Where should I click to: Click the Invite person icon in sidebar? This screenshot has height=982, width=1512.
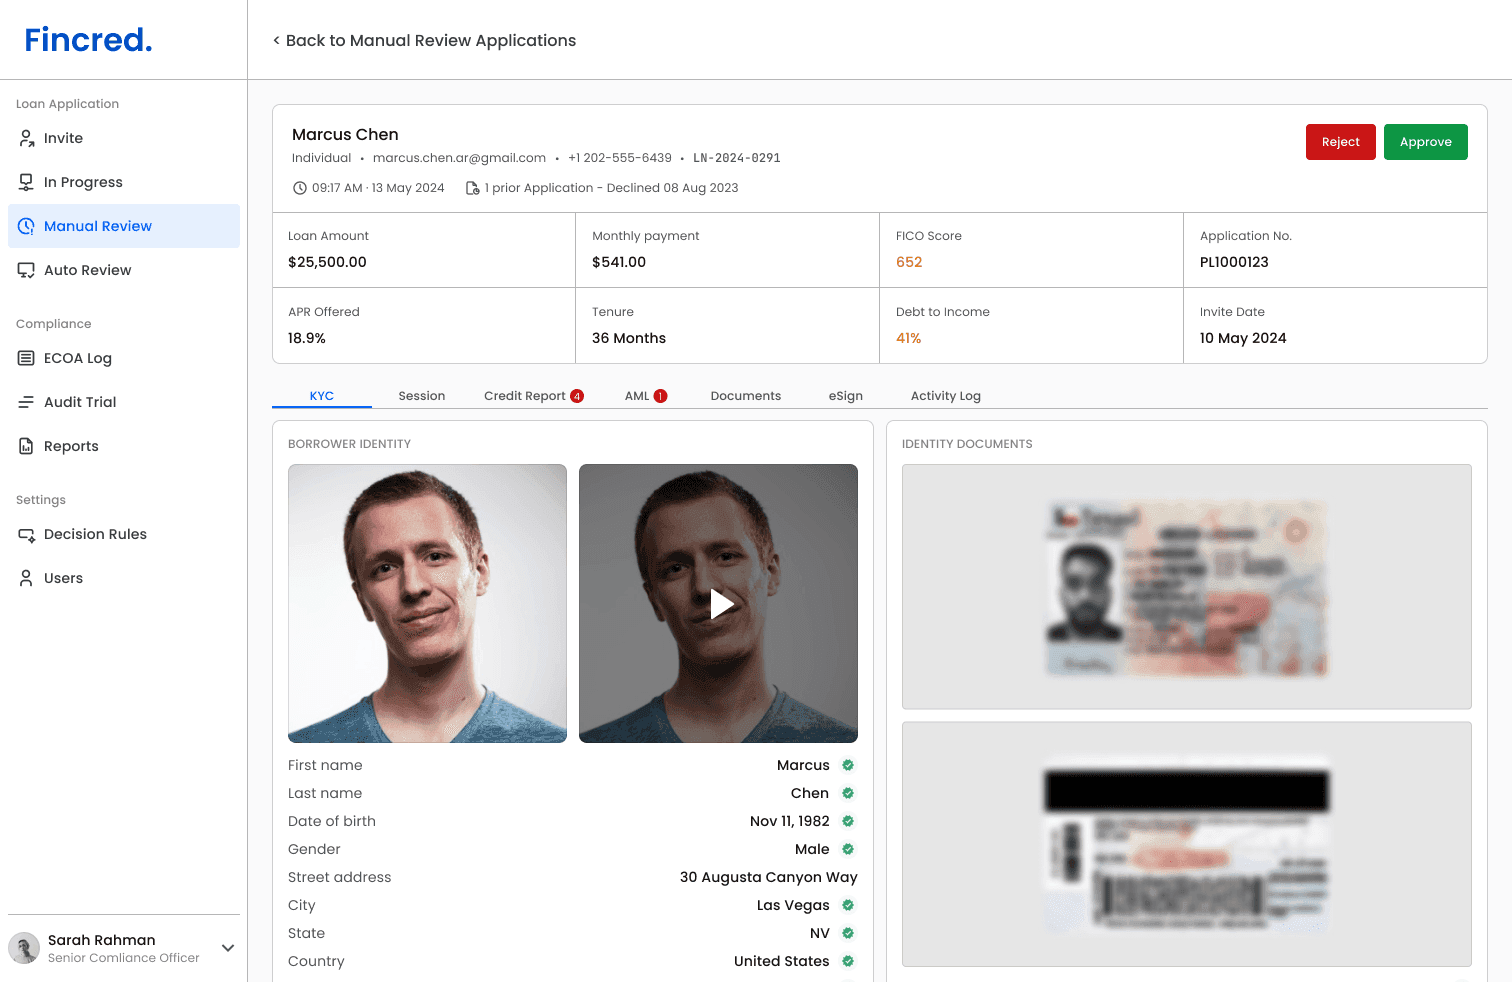click(x=27, y=138)
